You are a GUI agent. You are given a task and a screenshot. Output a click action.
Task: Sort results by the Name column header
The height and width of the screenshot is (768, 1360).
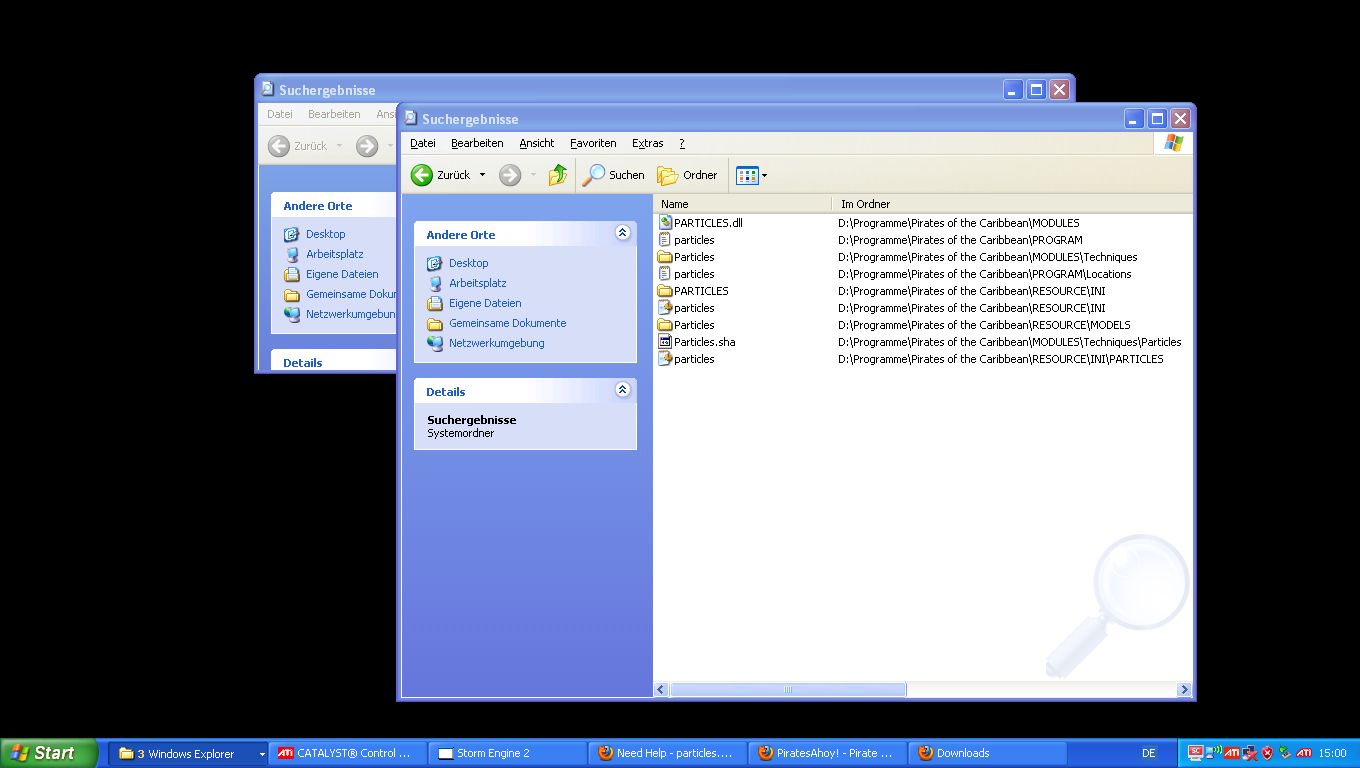pyautogui.click(x=743, y=204)
